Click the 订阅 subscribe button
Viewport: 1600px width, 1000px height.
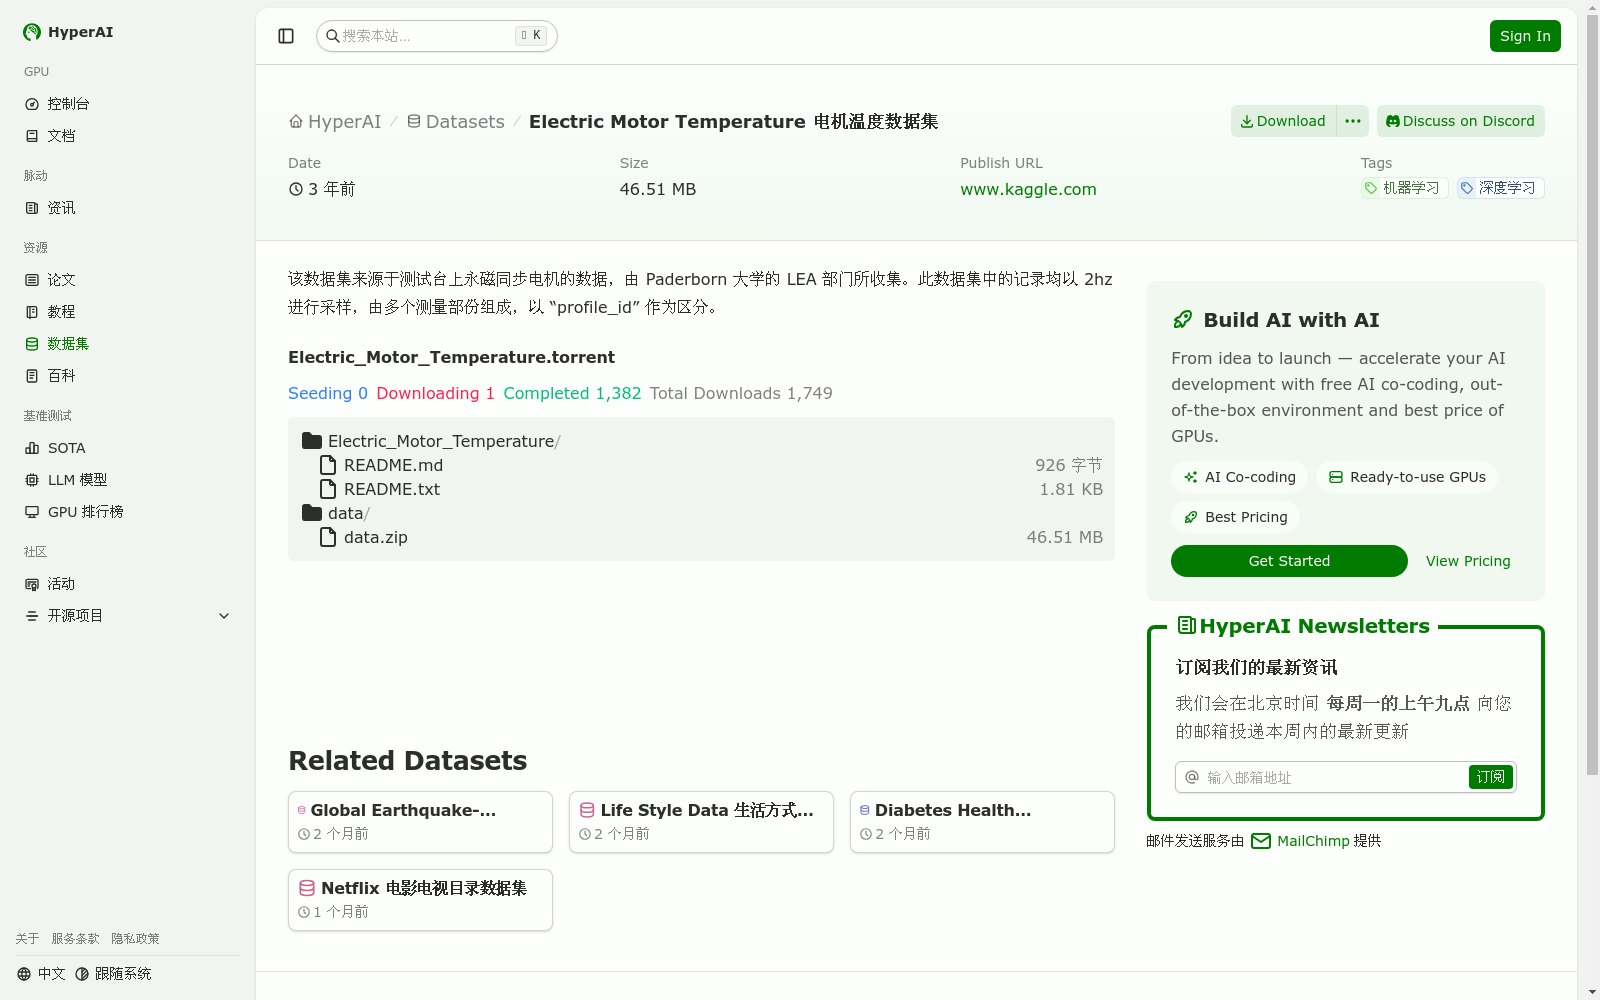click(x=1490, y=777)
